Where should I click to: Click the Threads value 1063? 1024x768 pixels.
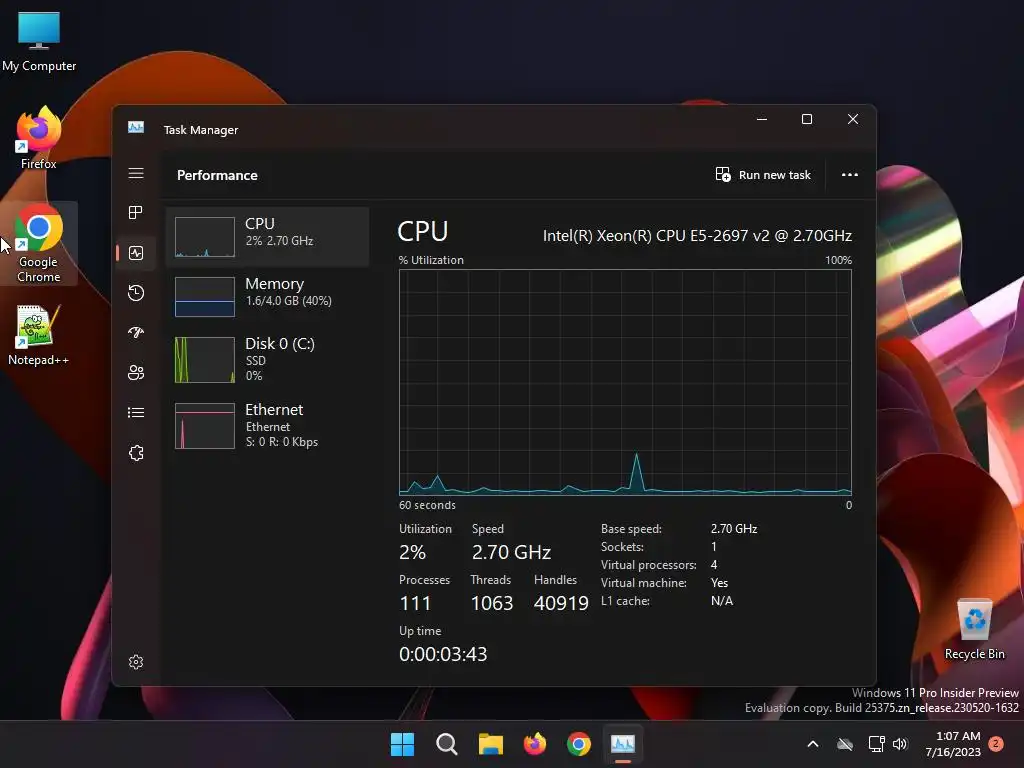492,603
